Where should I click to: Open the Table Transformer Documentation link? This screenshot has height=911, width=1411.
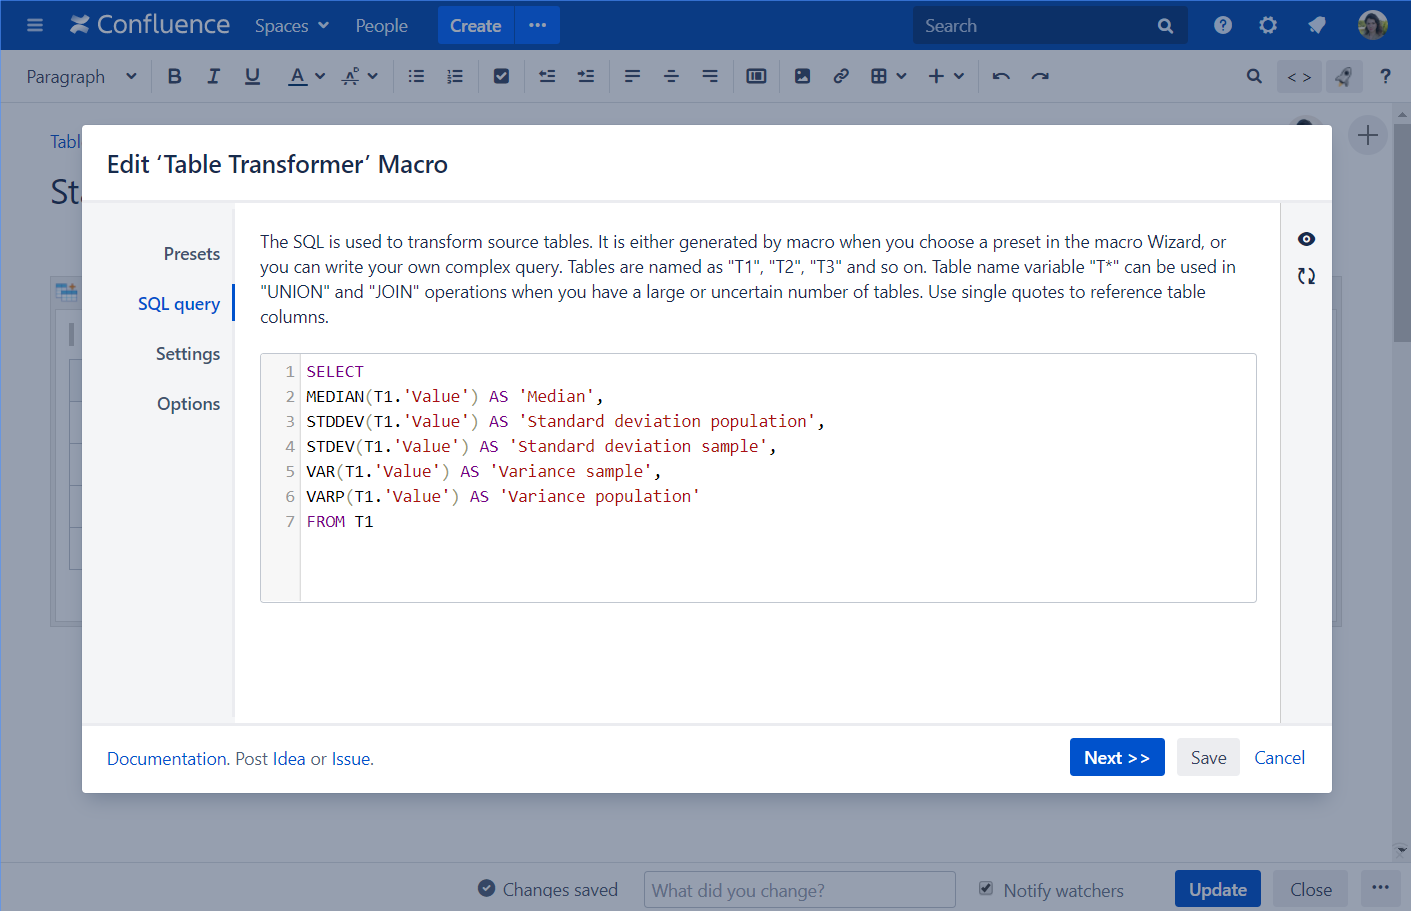click(165, 758)
